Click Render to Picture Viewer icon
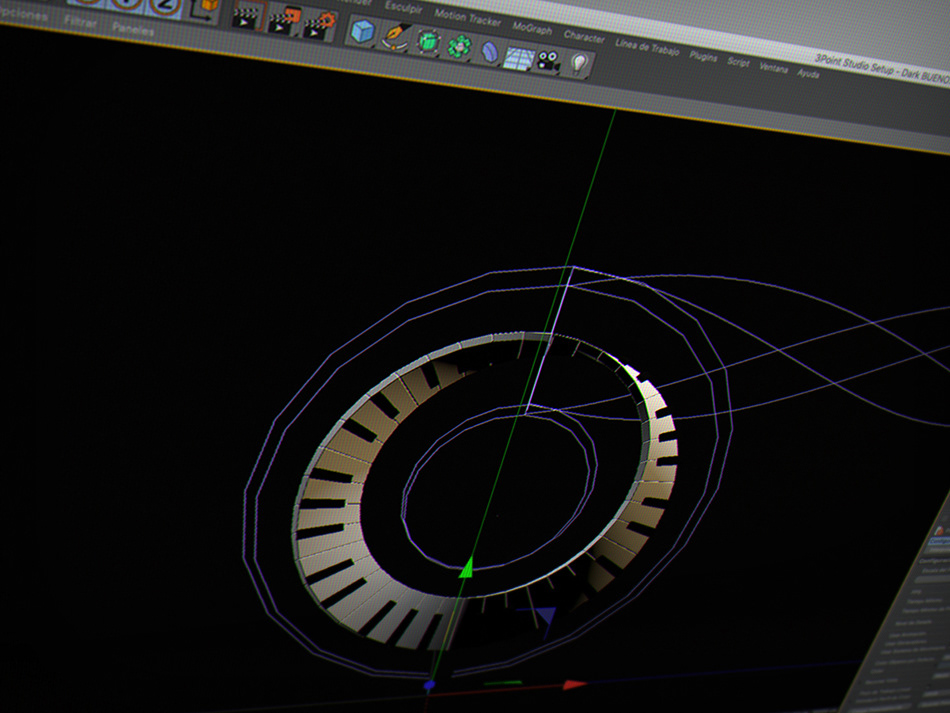950x713 pixels. click(284, 22)
